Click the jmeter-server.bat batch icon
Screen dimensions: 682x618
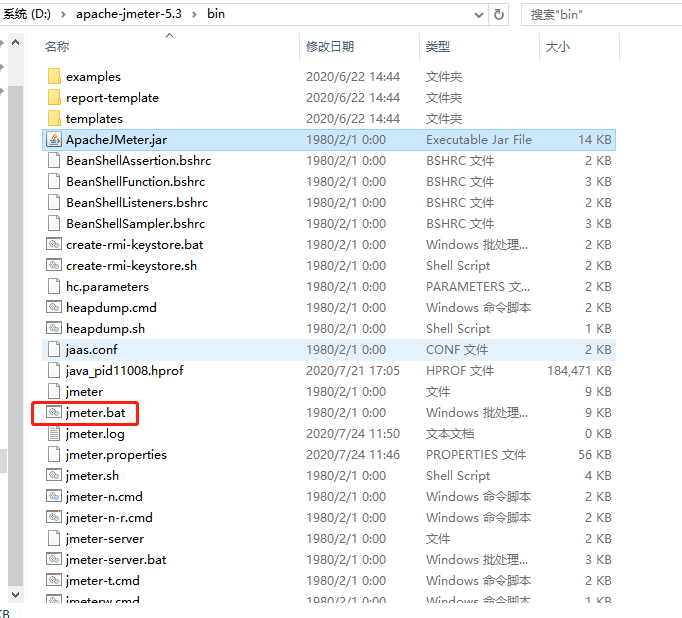54,559
